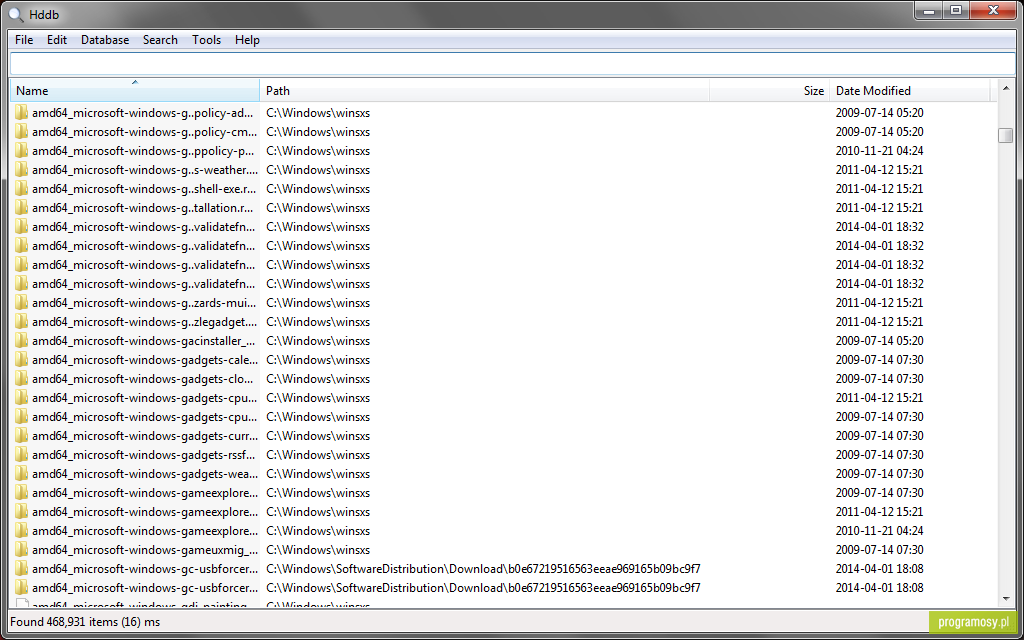This screenshot has height=640, width=1024.
Task: Click the date cell of gadgets-curr row
Action: [x=880, y=436]
